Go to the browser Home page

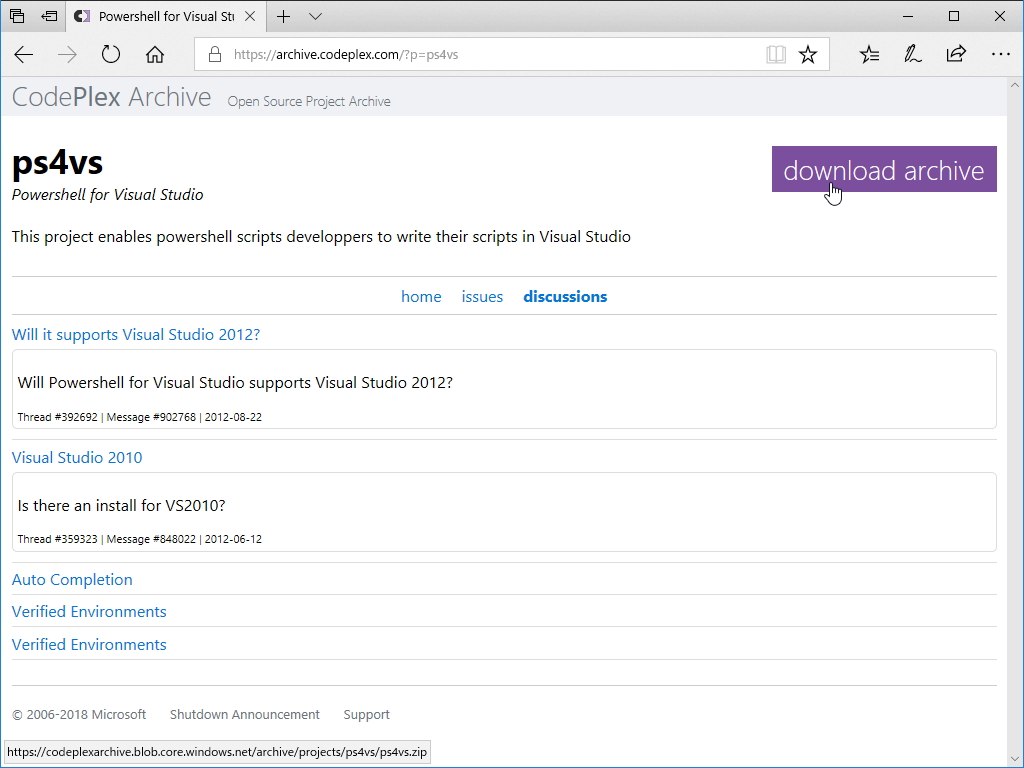coord(155,55)
